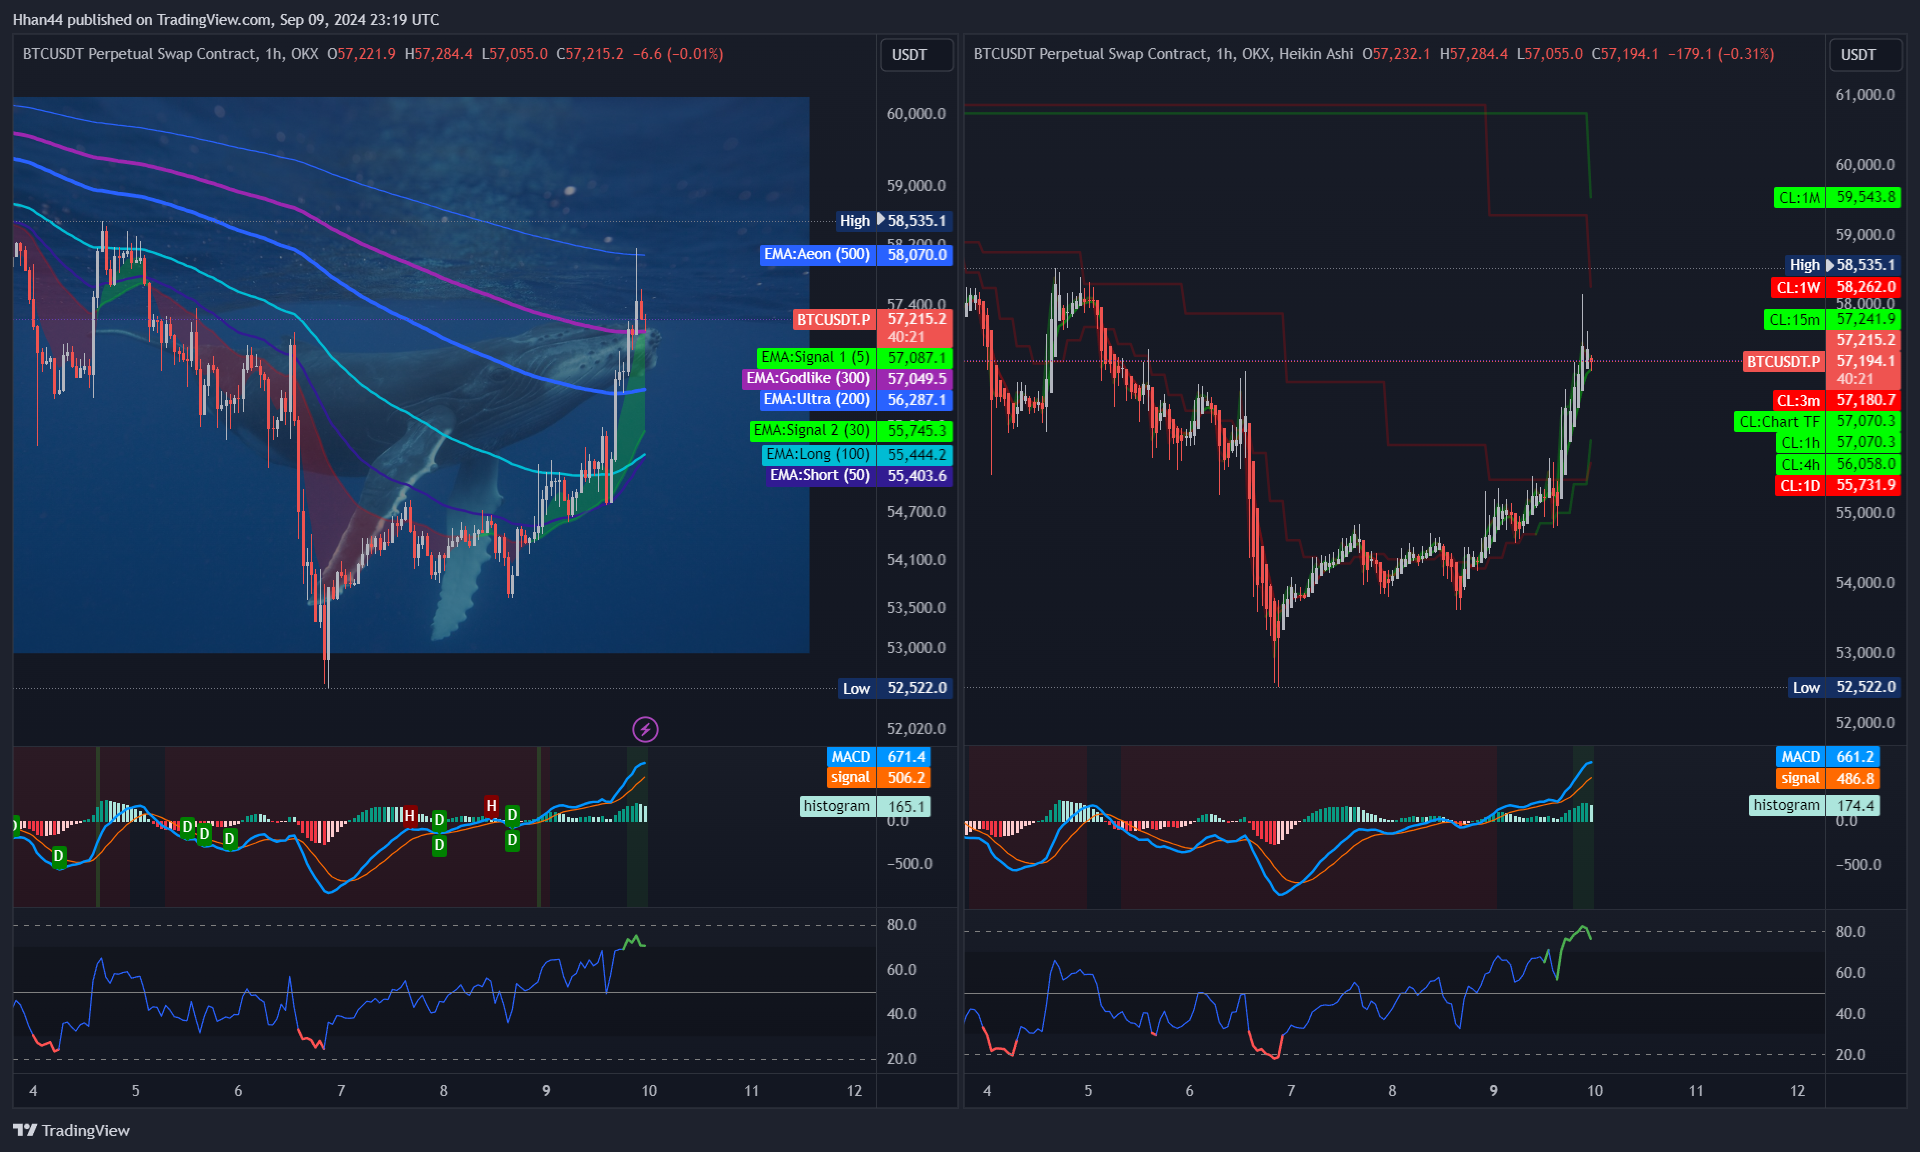Click date 11 on right chart time axis
The image size is (1920, 1152).
(1696, 1090)
